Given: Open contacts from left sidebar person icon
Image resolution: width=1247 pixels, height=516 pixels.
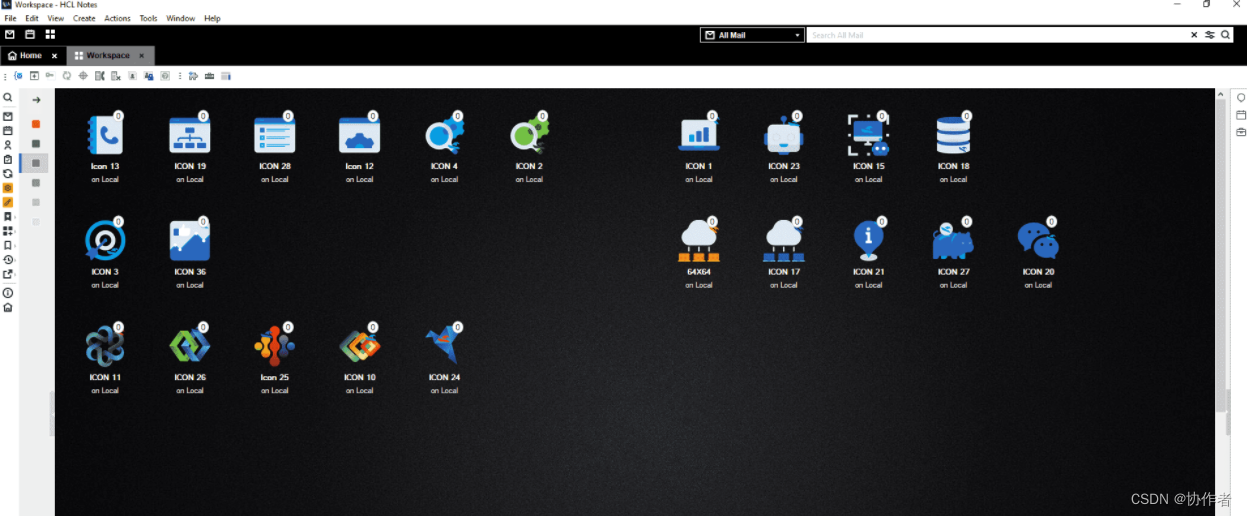Looking at the screenshot, I should [x=8, y=145].
